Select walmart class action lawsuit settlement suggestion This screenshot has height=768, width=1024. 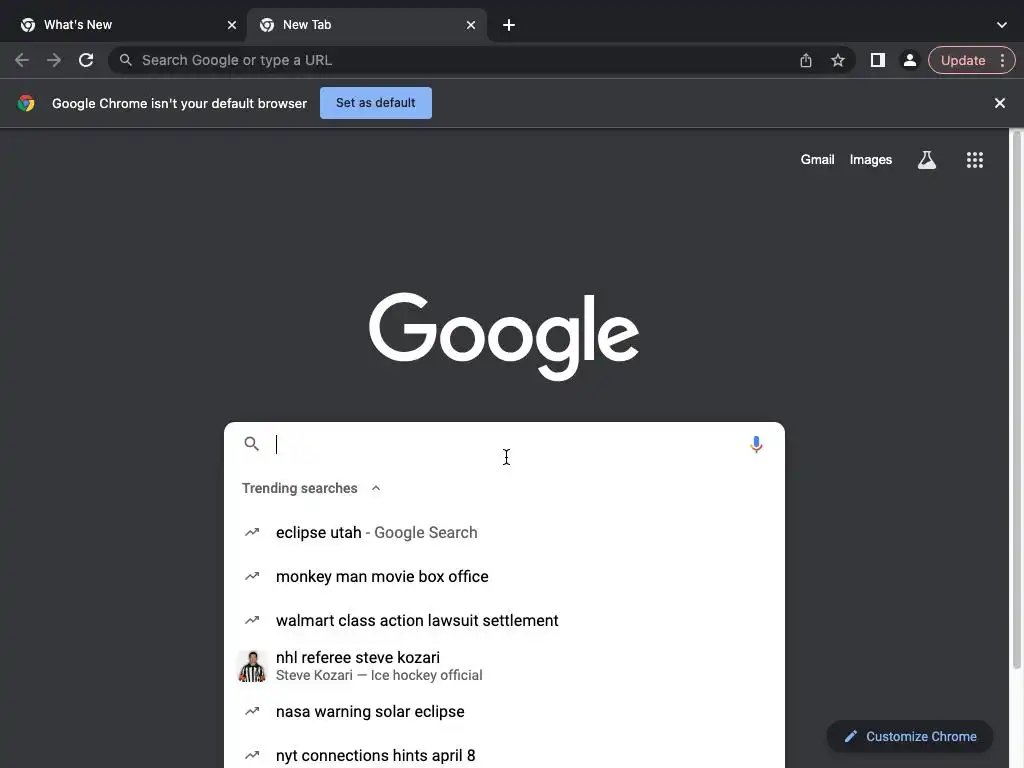(504, 620)
